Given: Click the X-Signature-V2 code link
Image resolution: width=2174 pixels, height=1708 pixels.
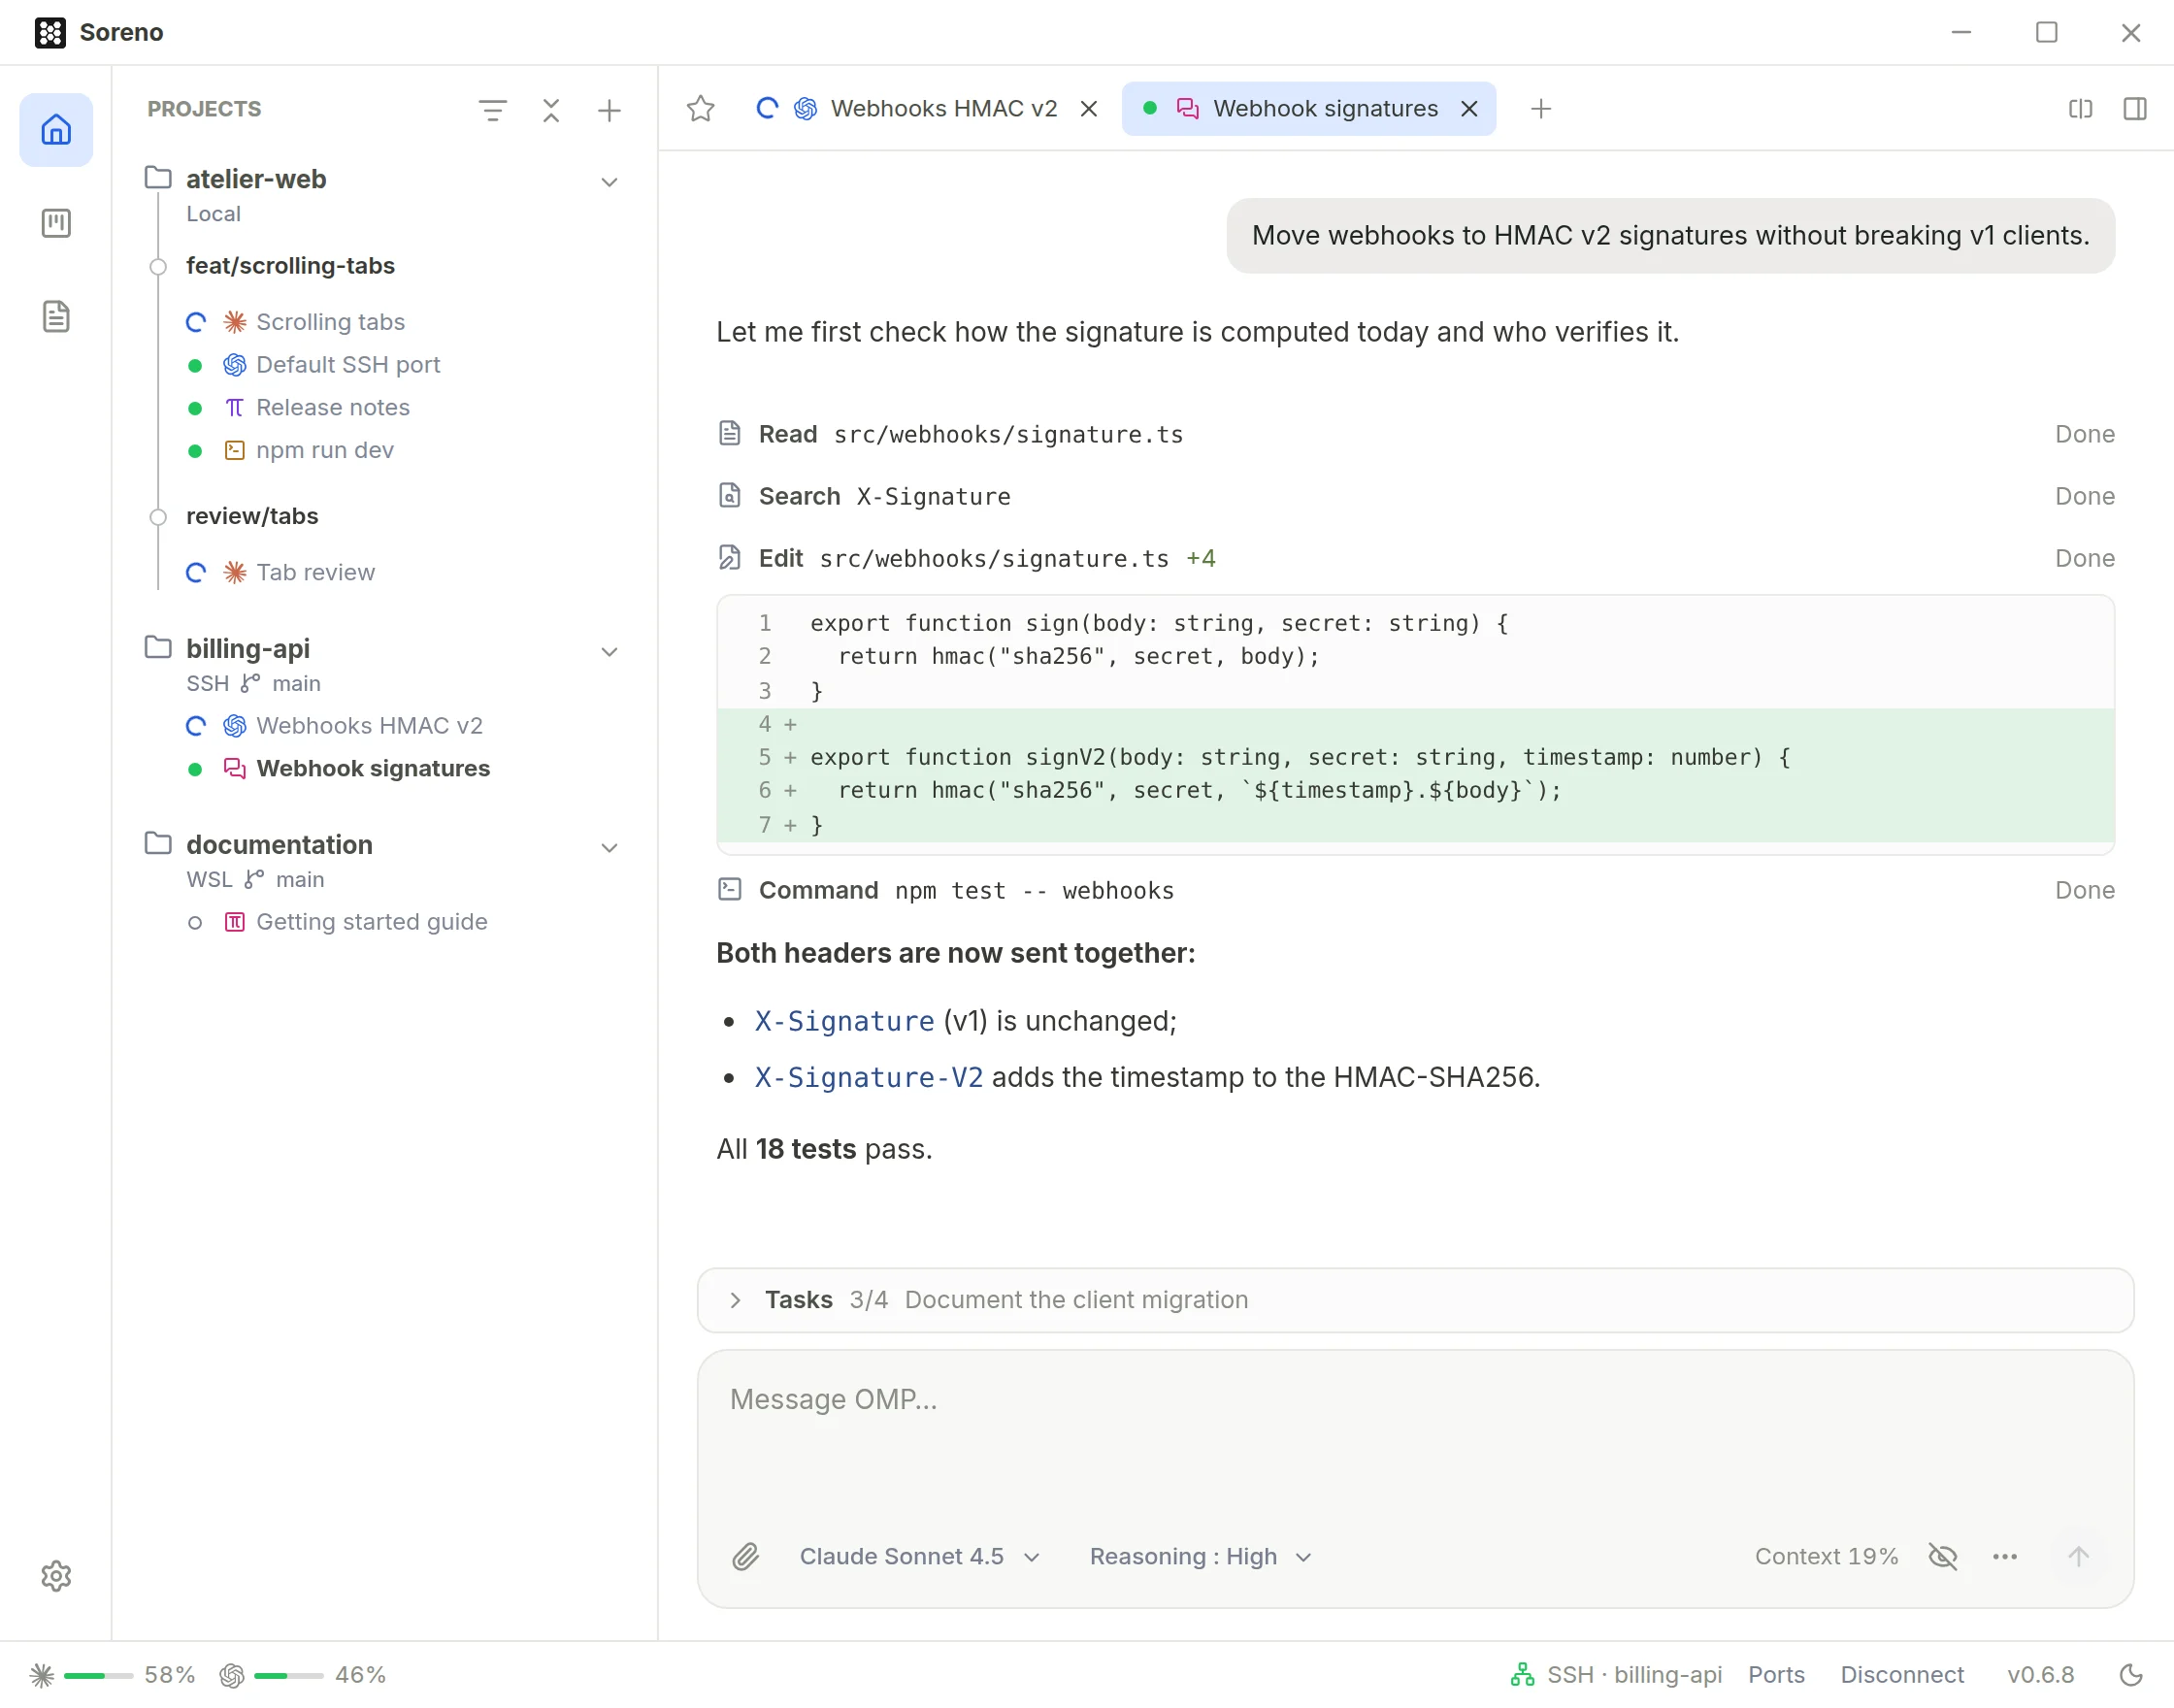Looking at the screenshot, I should point(868,1078).
